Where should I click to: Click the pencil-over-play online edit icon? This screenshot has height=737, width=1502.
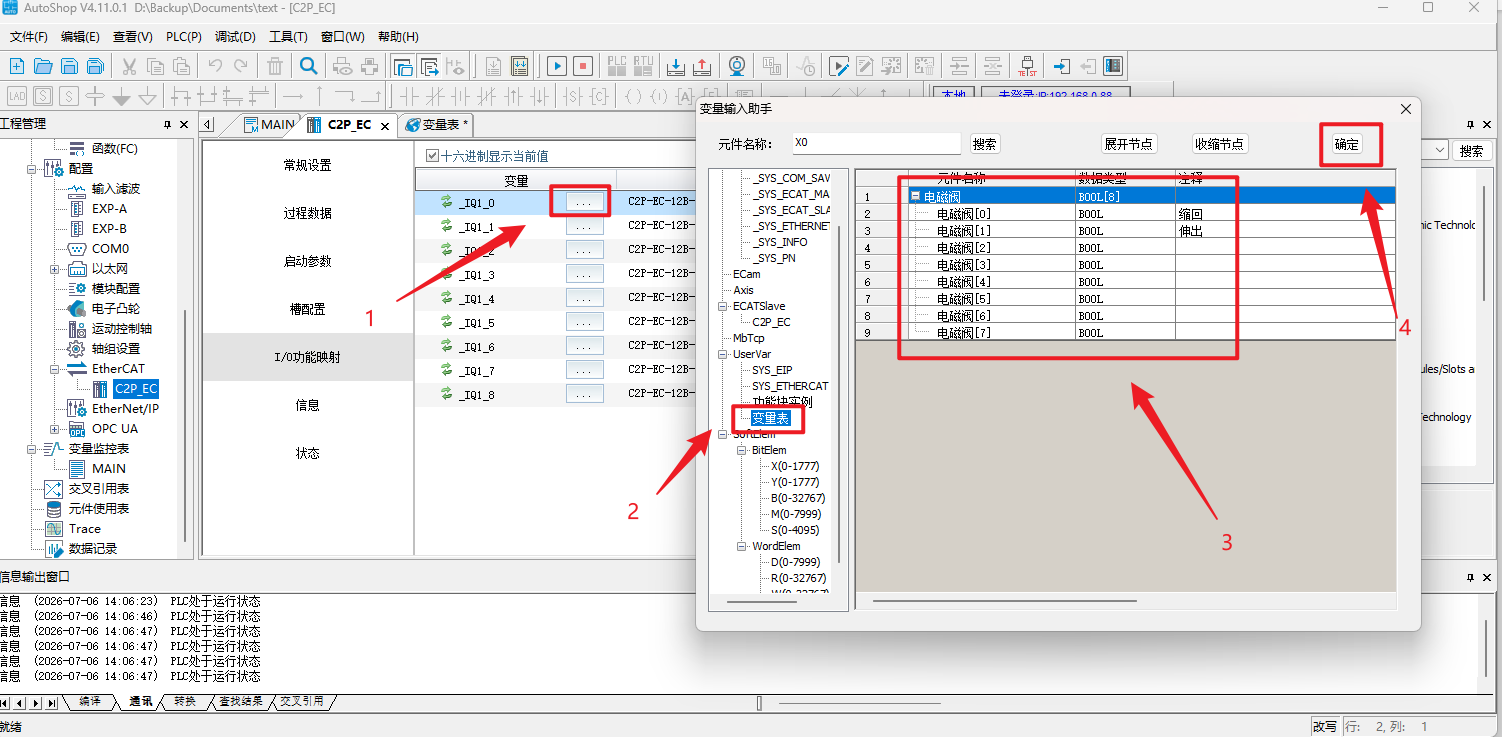tap(838, 67)
